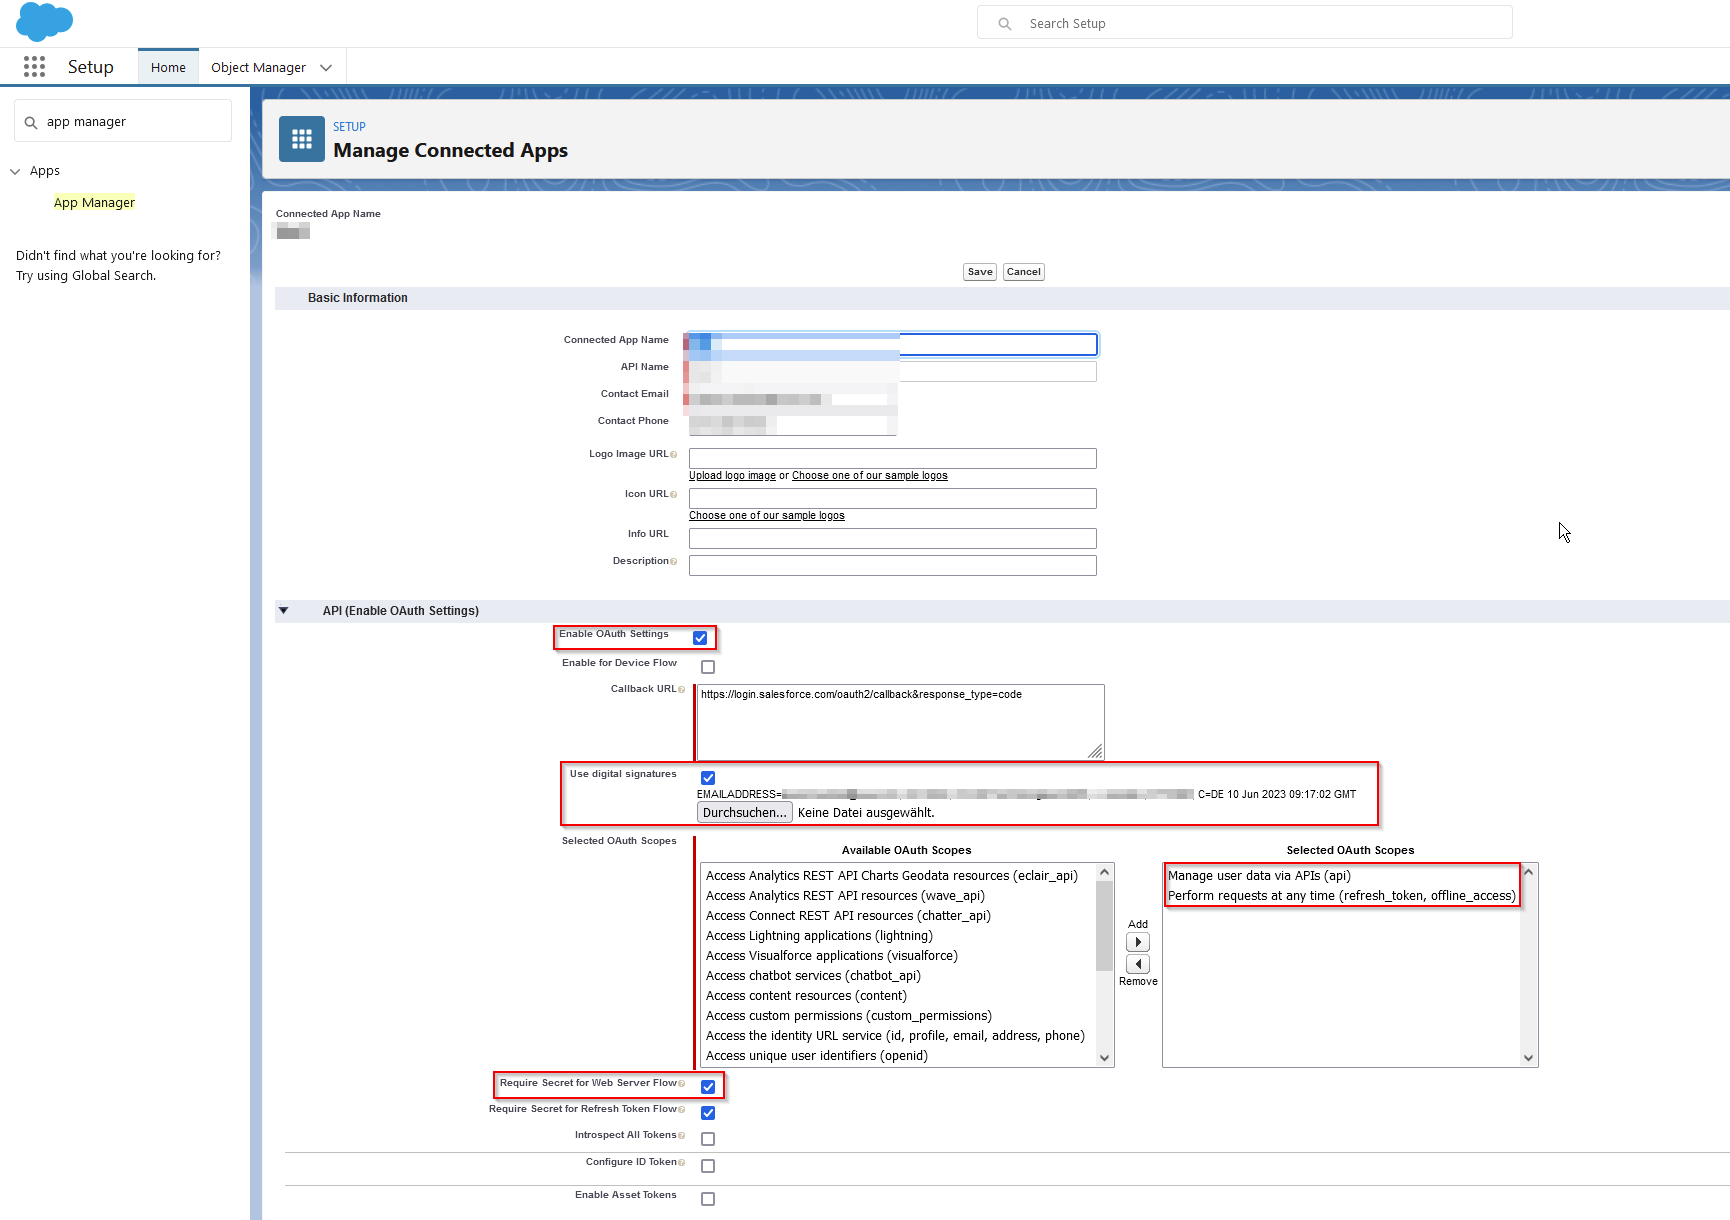The height and width of the screenshot is (1220, 1730).
Task: Click the Salesforce cloud logo
Action: click(44, 21)
